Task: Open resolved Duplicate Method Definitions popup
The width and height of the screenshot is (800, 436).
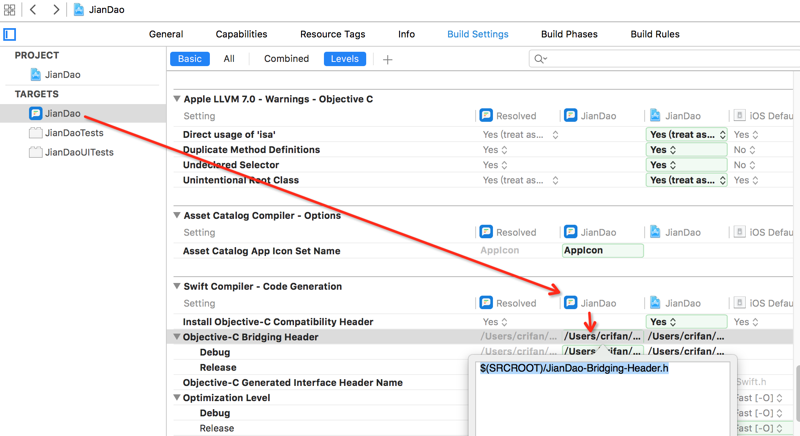Action: click(x=495, y=150)
